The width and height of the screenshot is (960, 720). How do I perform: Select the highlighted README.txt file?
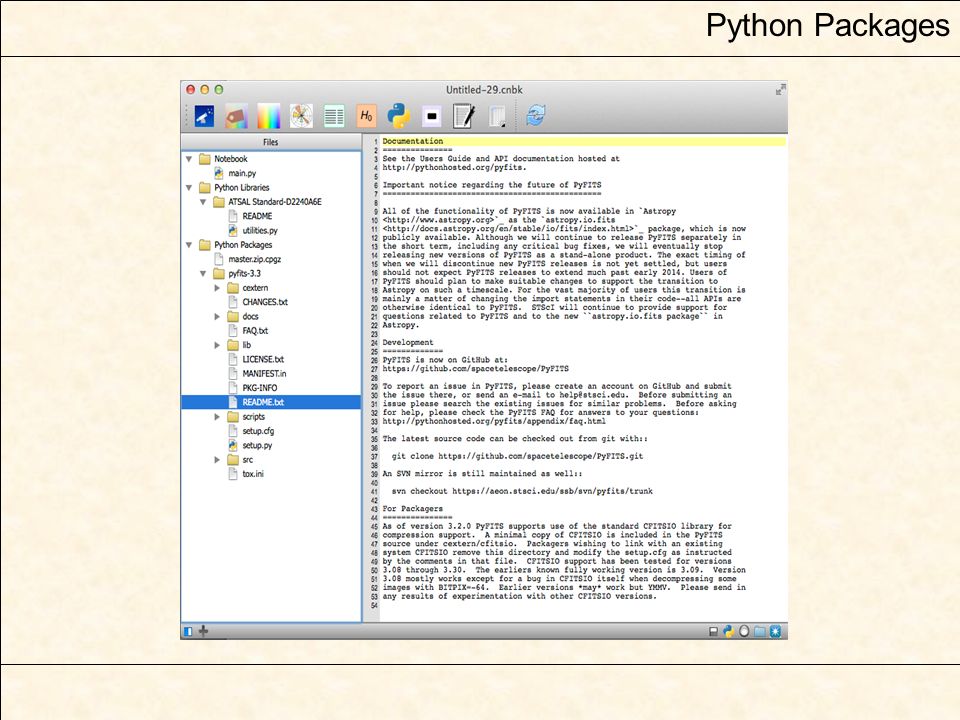[271, 402]
